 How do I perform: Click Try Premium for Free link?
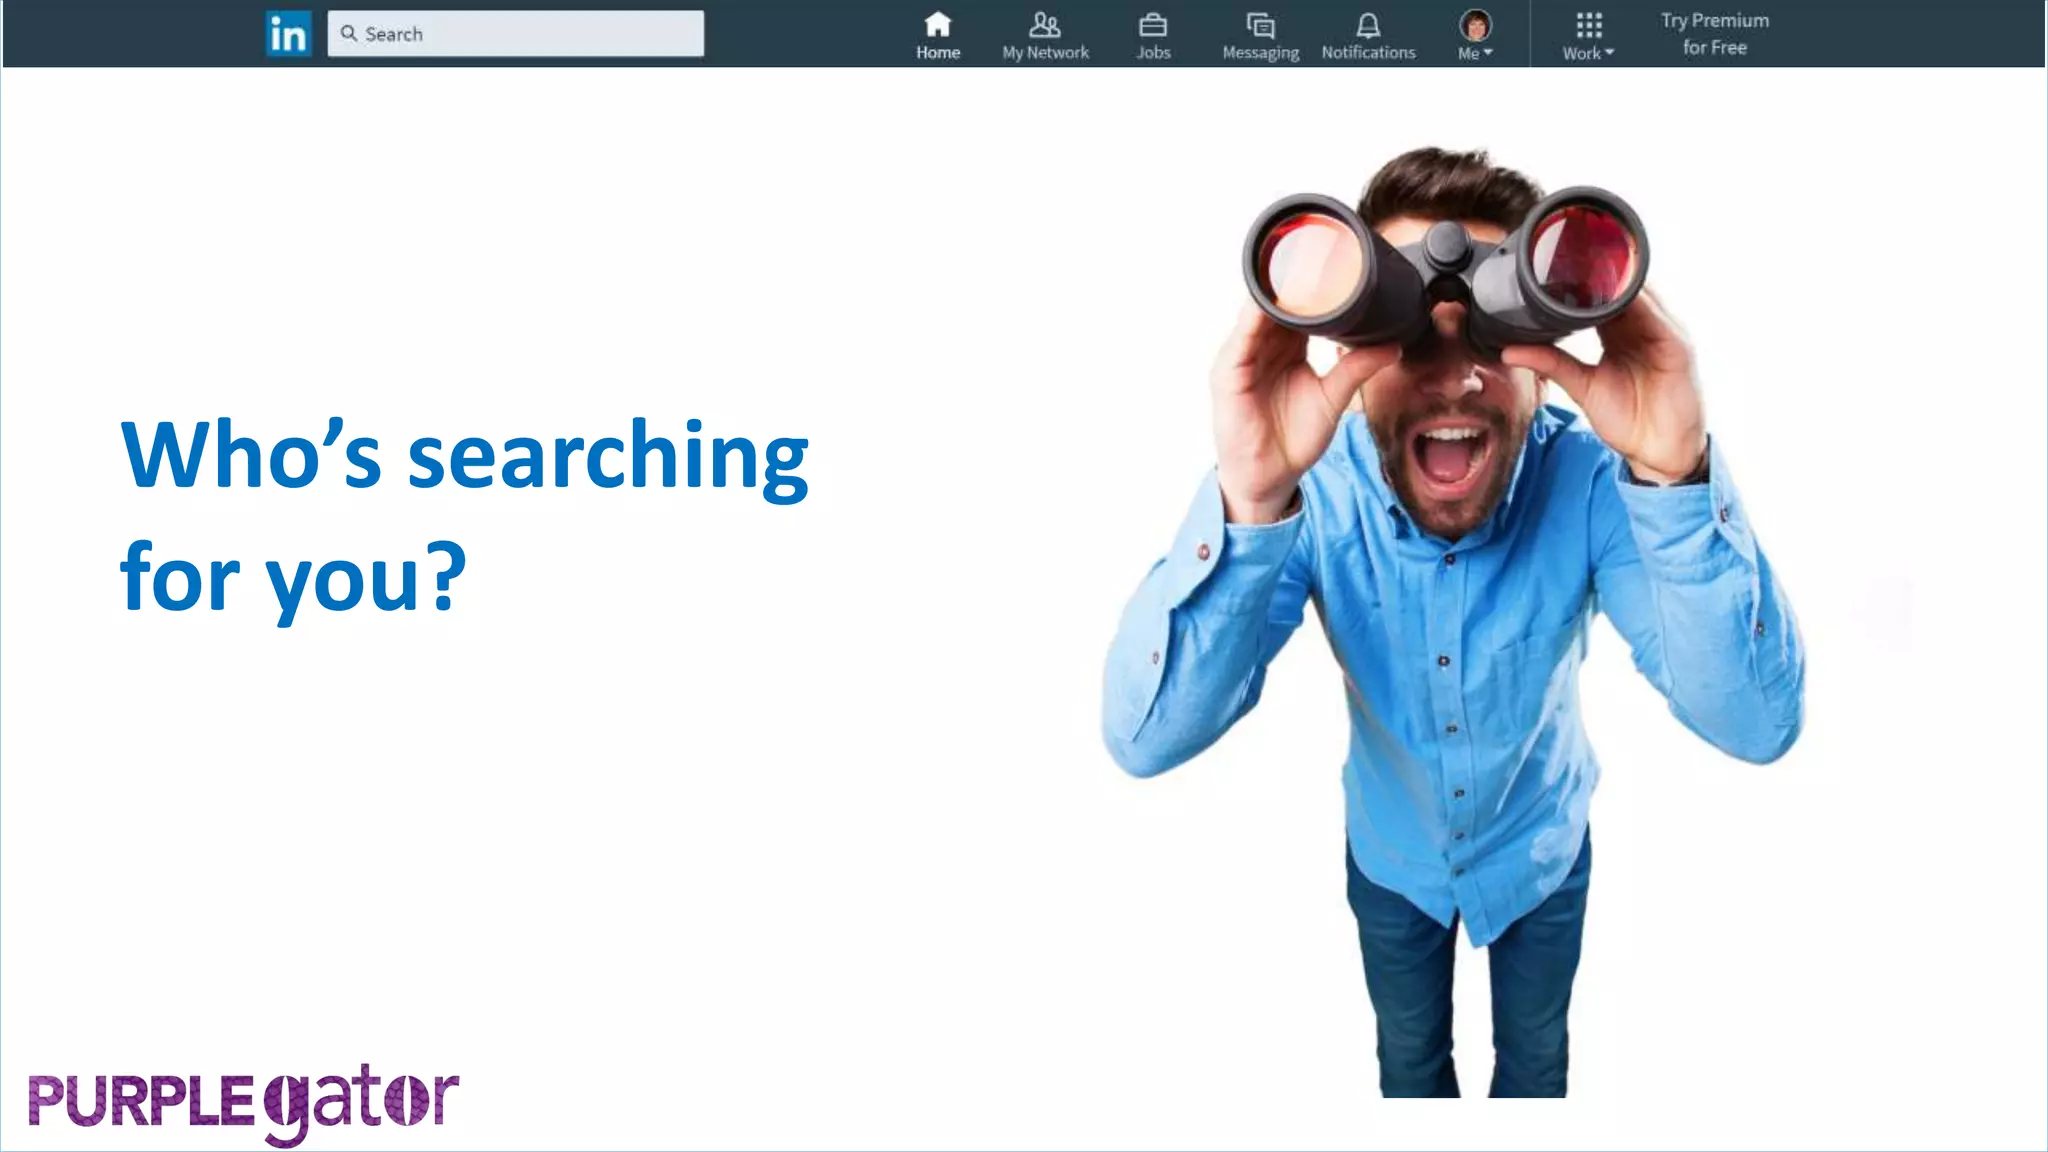pyautogui.click(x=1715, y=34)
